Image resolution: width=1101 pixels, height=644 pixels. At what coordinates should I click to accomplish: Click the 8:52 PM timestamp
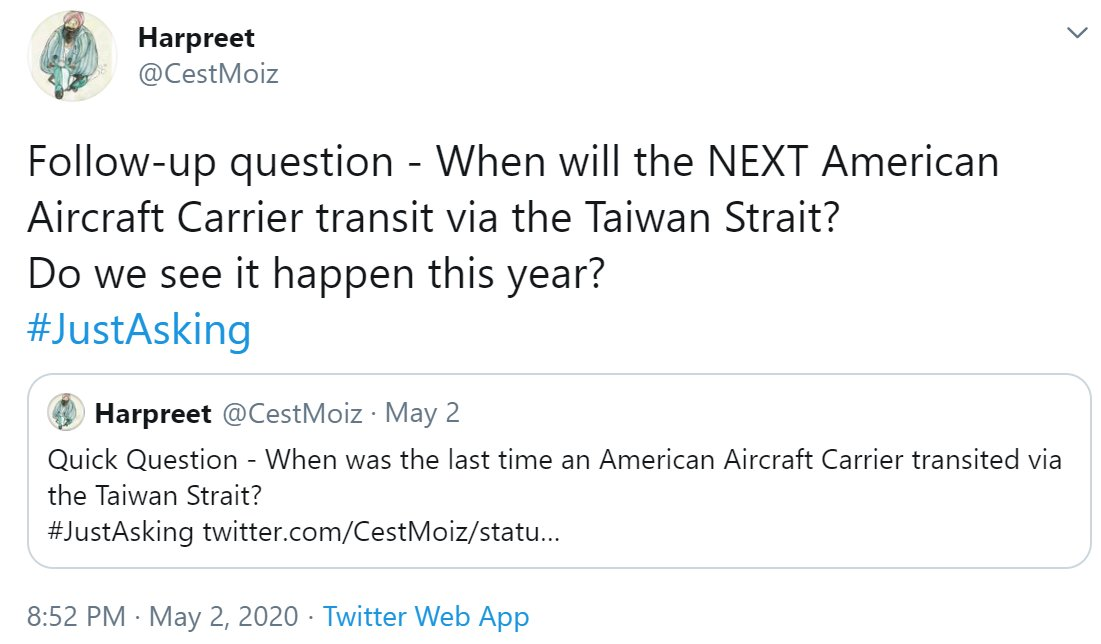point(74,617)
